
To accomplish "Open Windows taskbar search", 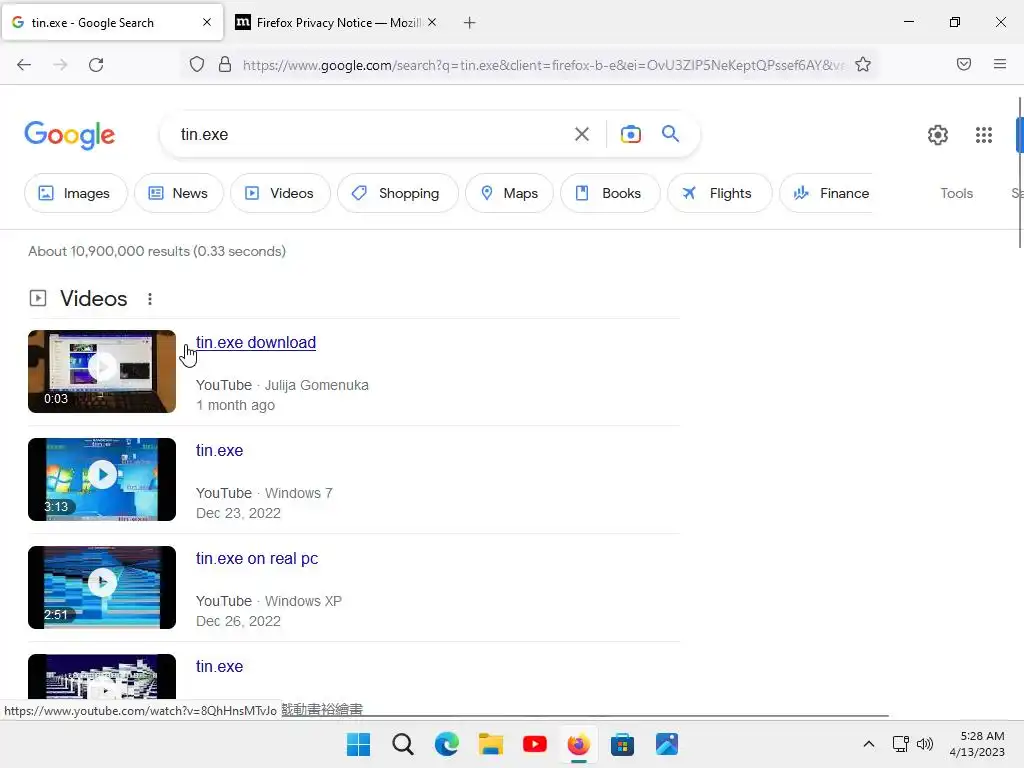I will (402, 744).
